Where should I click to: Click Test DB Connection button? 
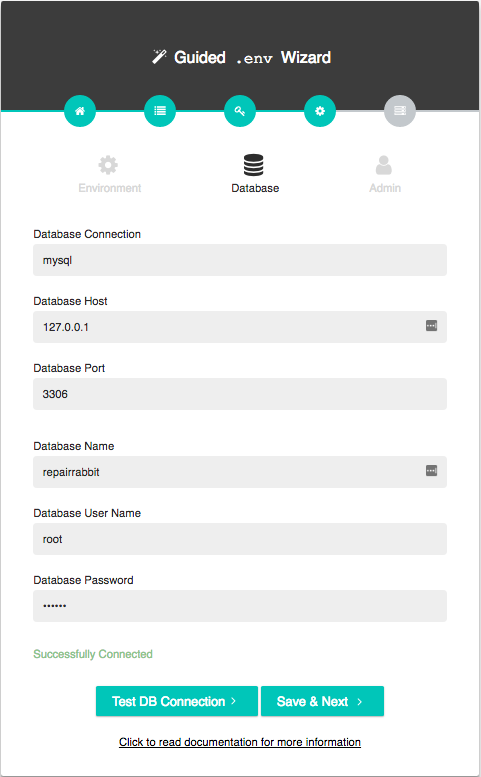(x=177, y=701)
